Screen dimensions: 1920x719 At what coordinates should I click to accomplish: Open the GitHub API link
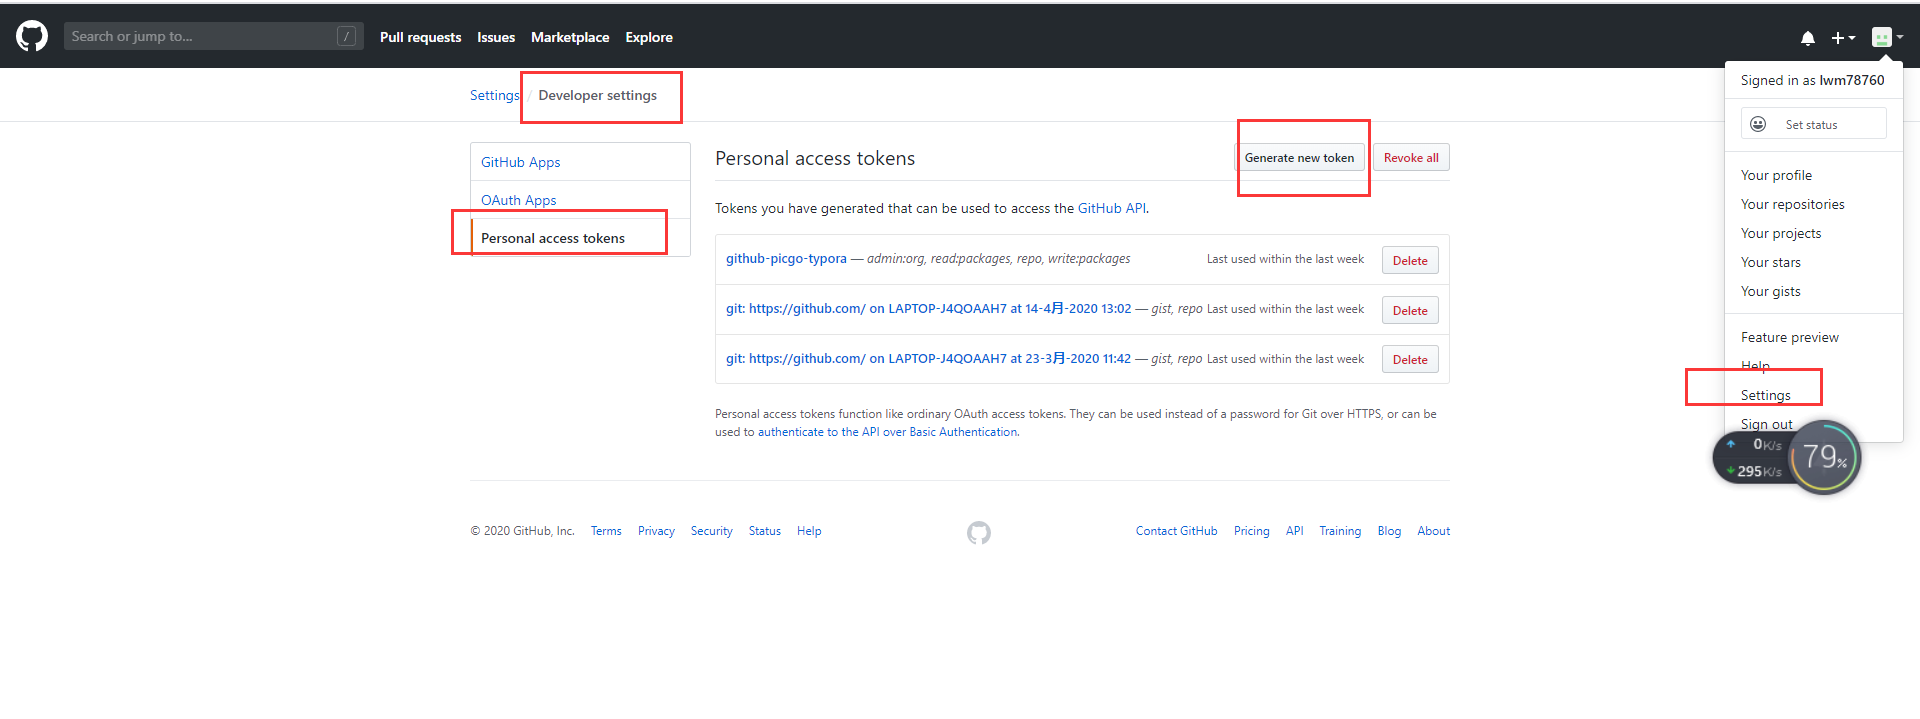coord(1112,208)
